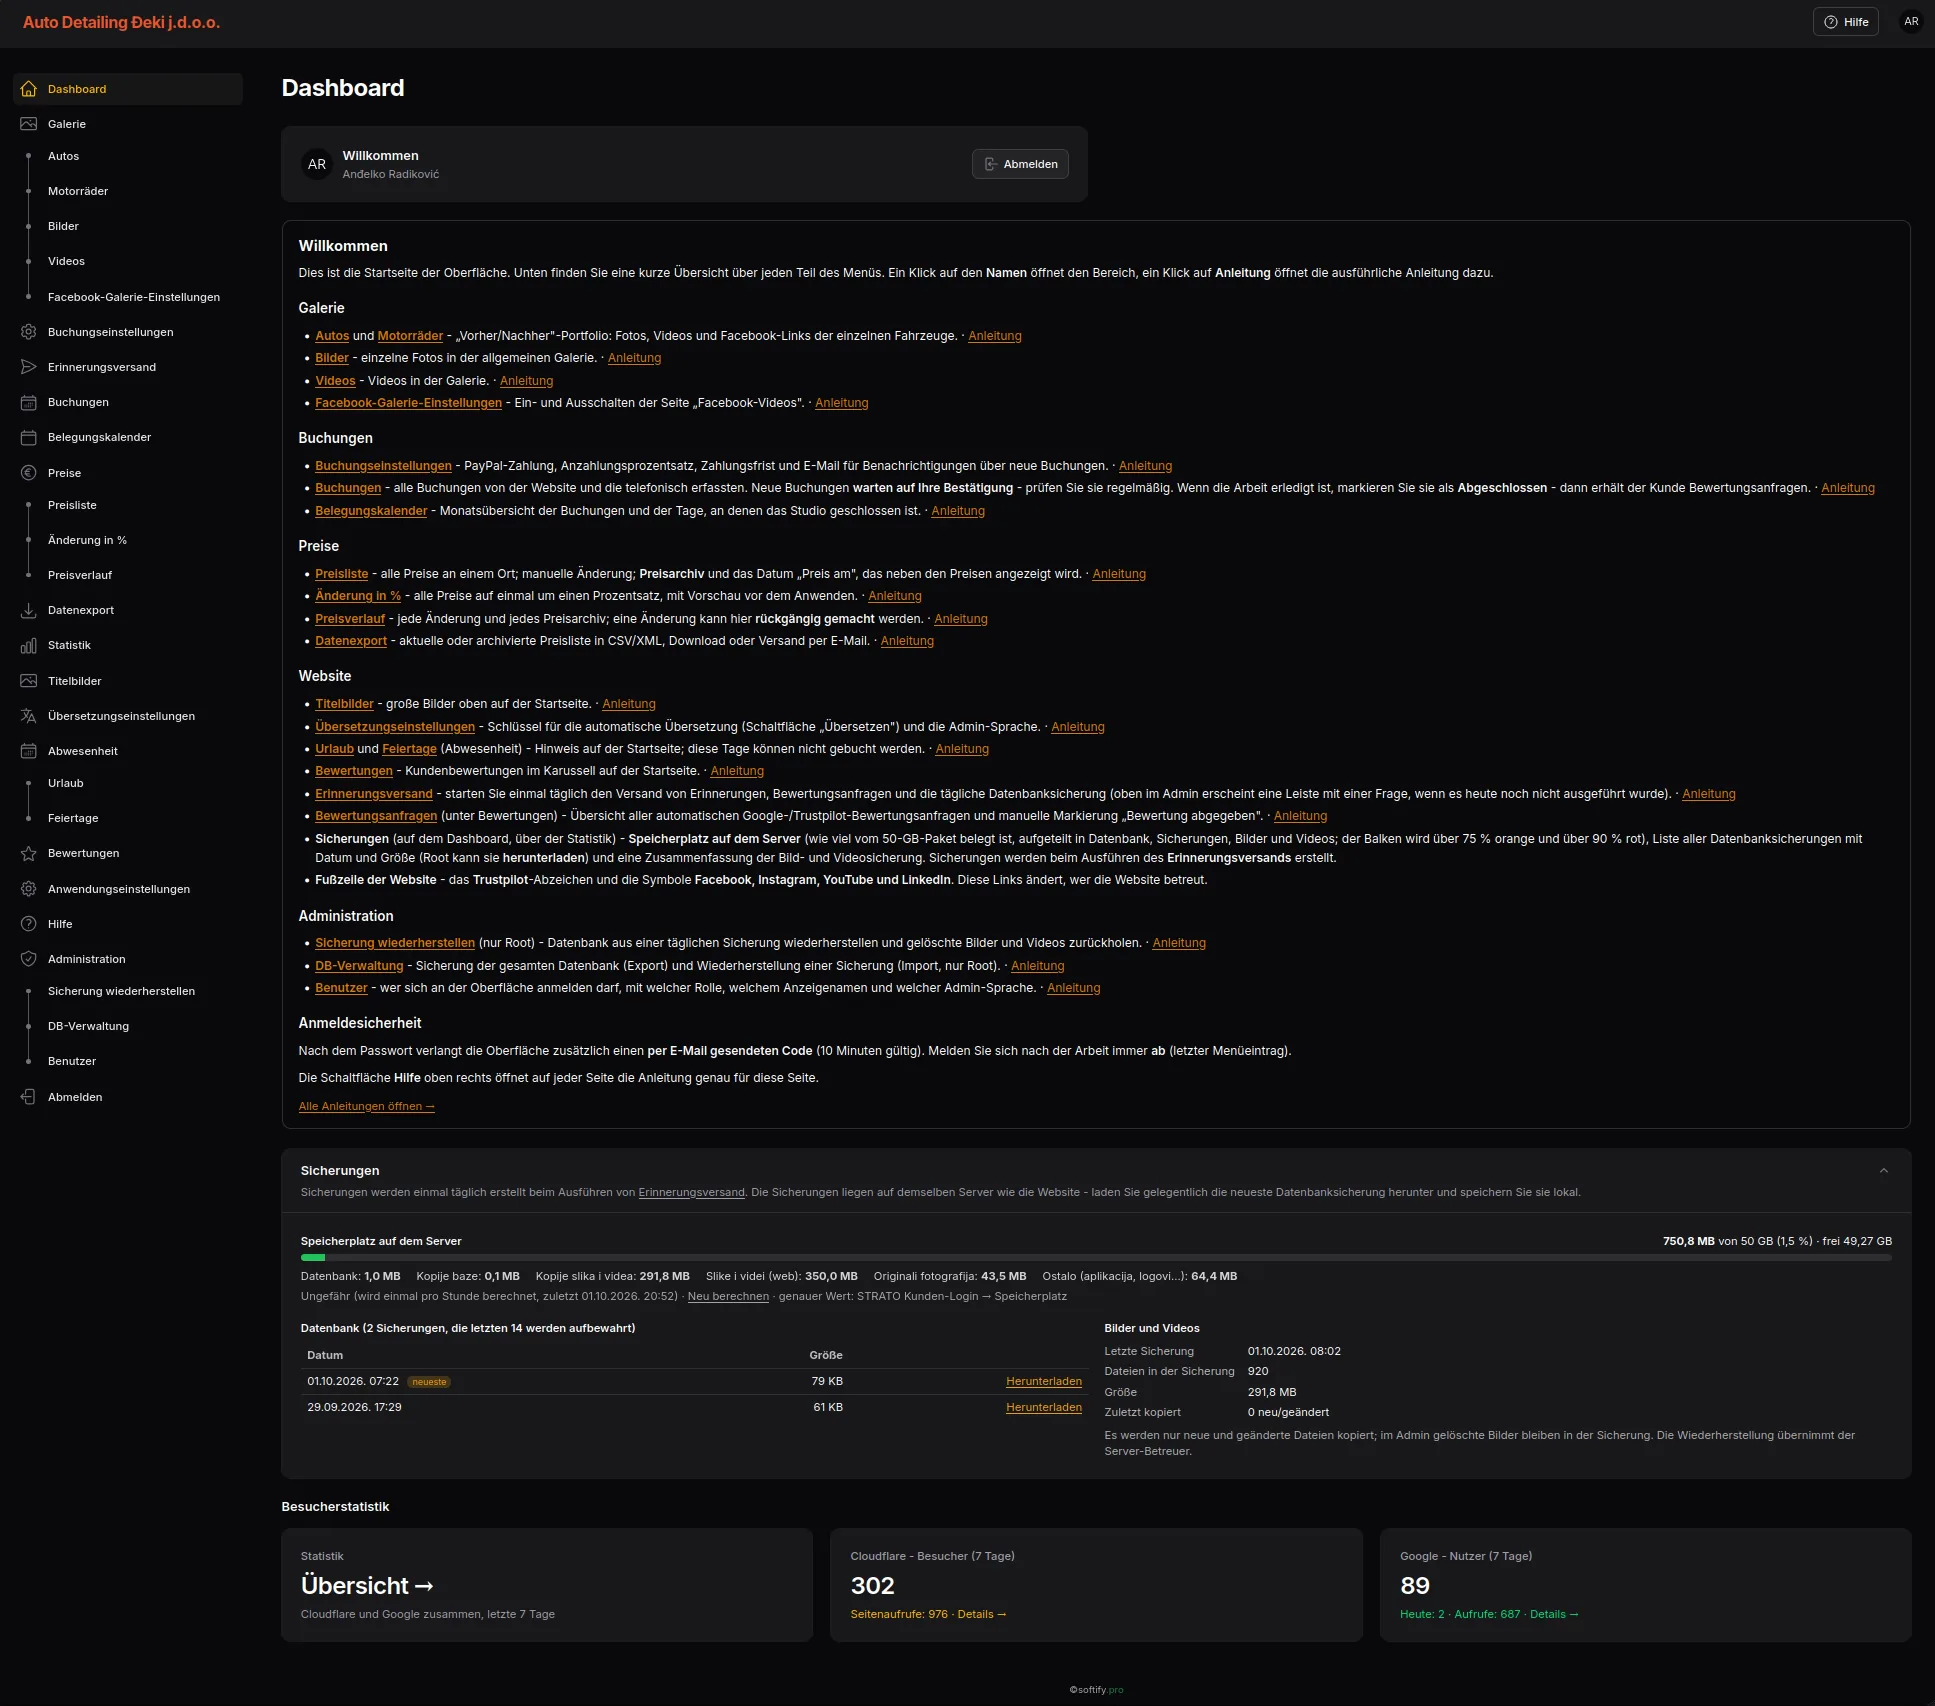This screenshot has height=1706, width=1935.
Task: Click the Buchungseinstellungen link in welcome text
Action: (x=383, y=466)
